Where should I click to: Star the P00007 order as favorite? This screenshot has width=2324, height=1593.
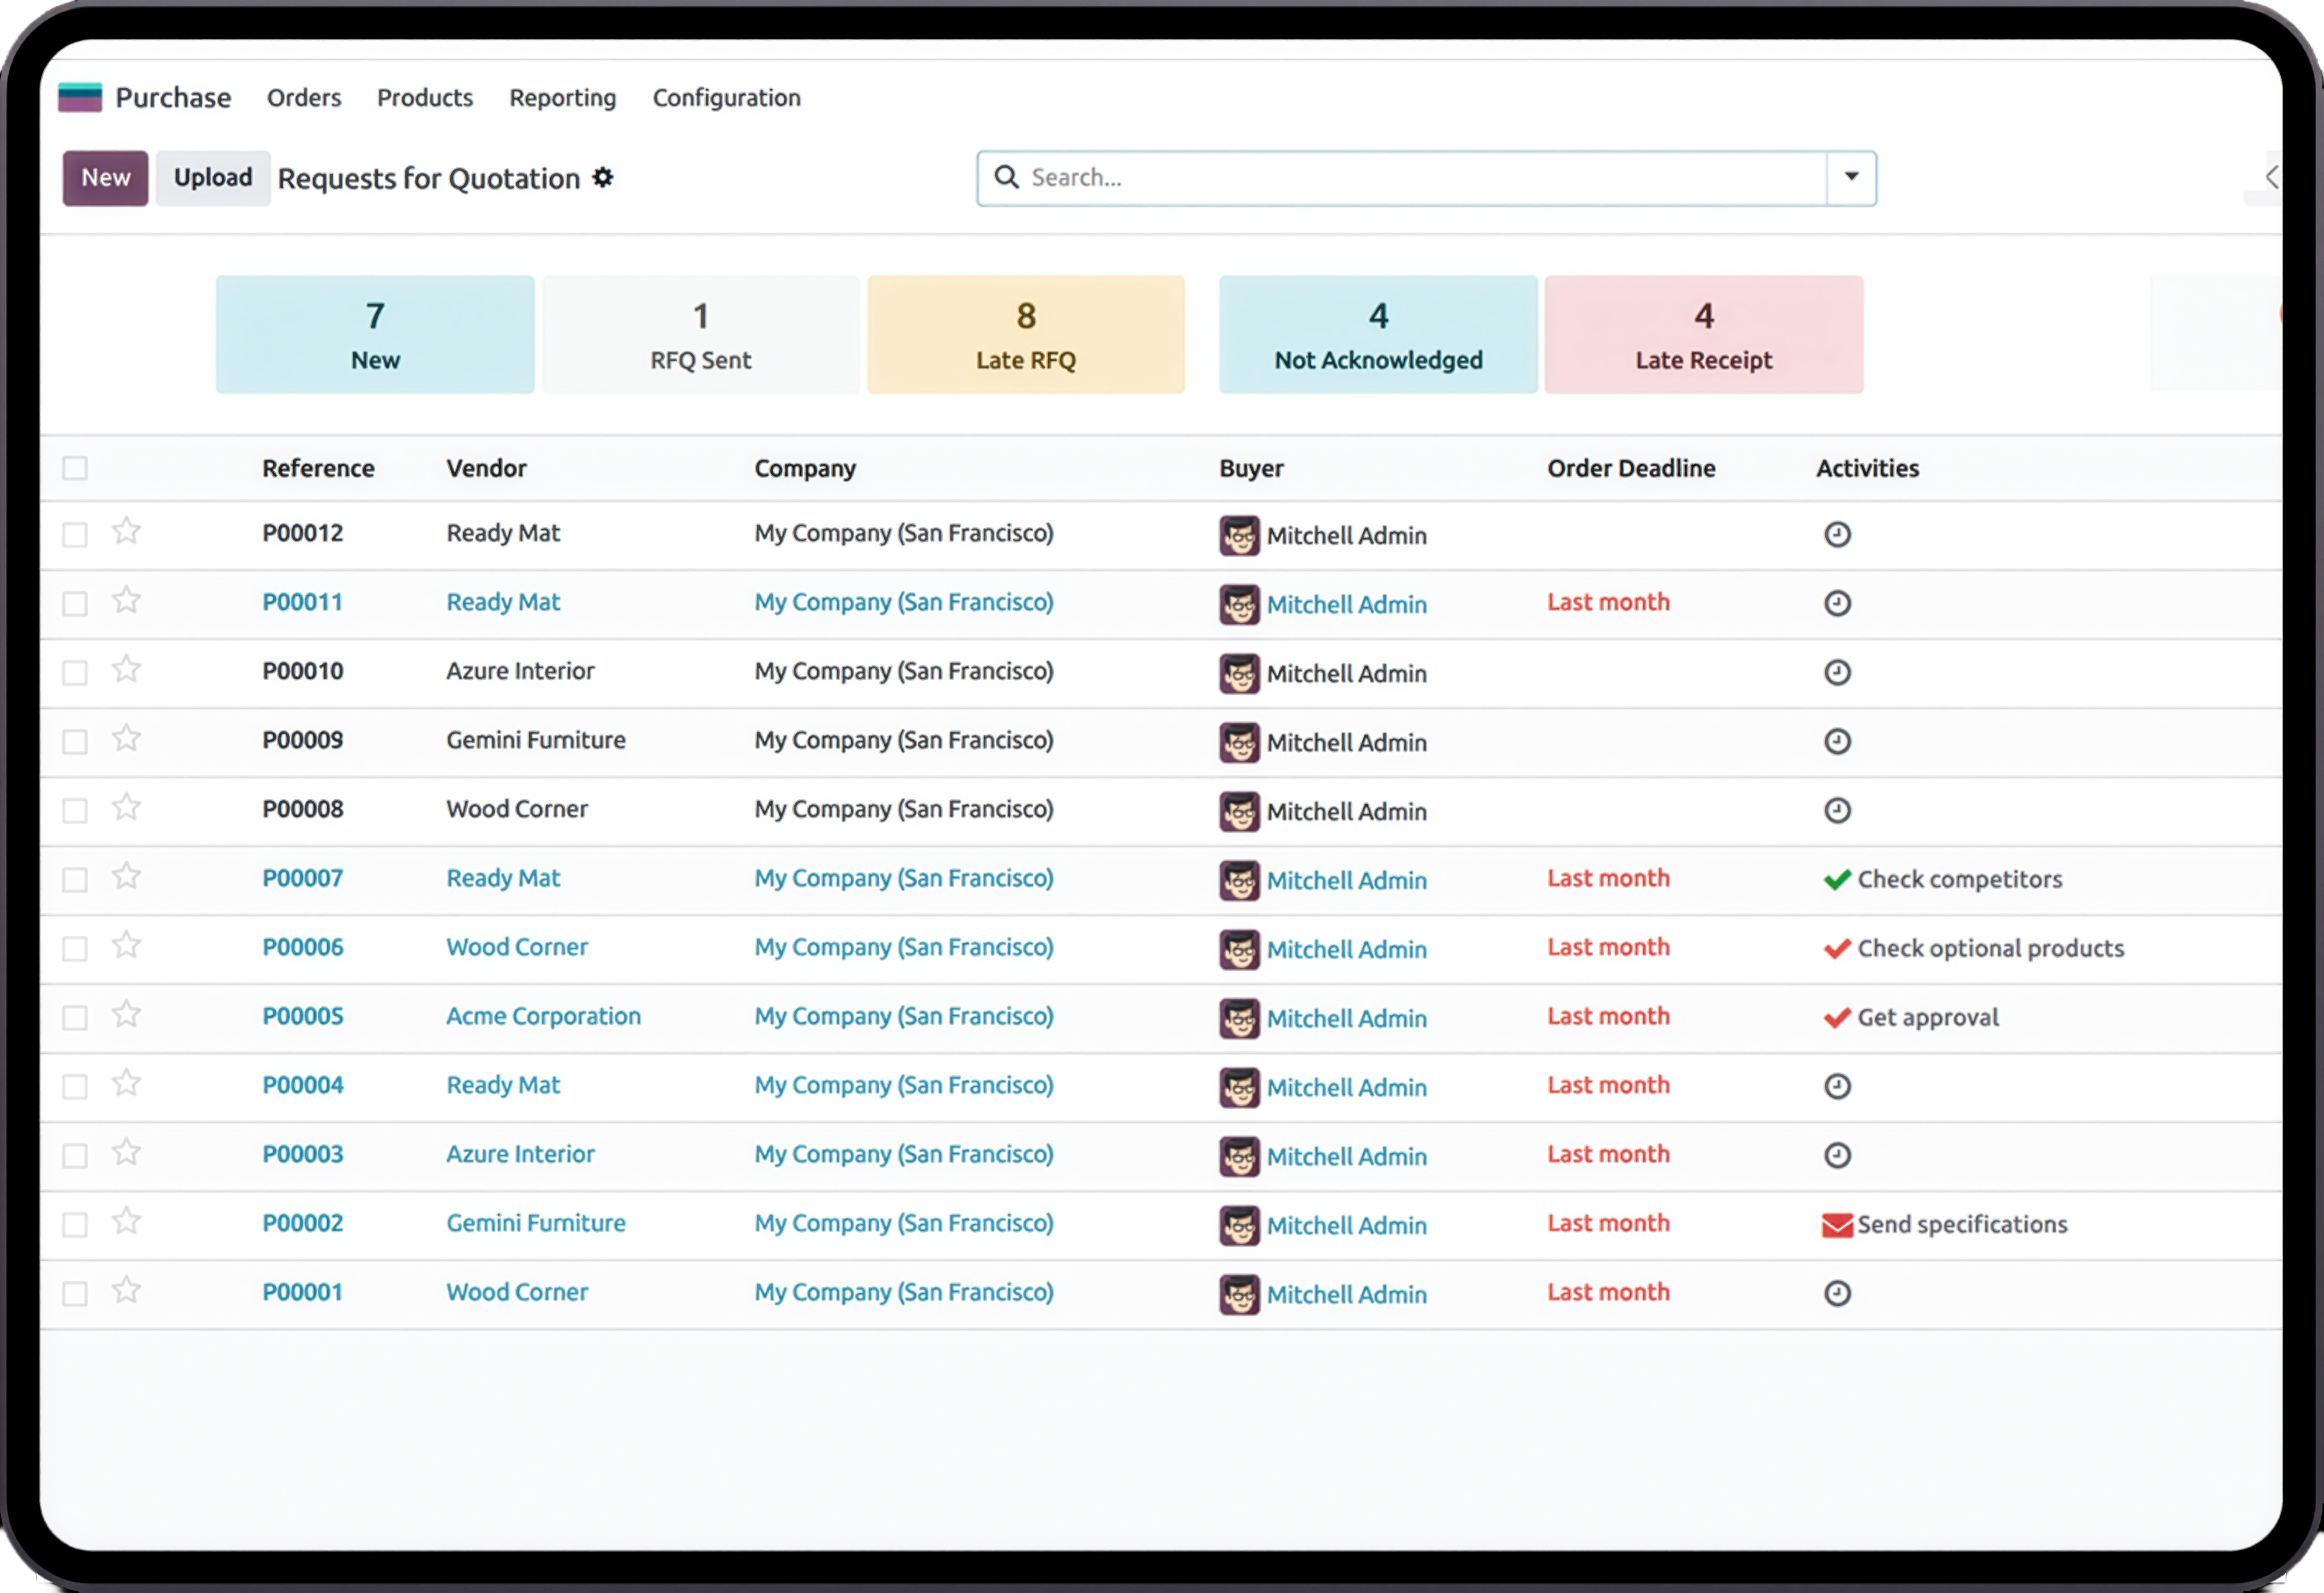coord(126,876)
